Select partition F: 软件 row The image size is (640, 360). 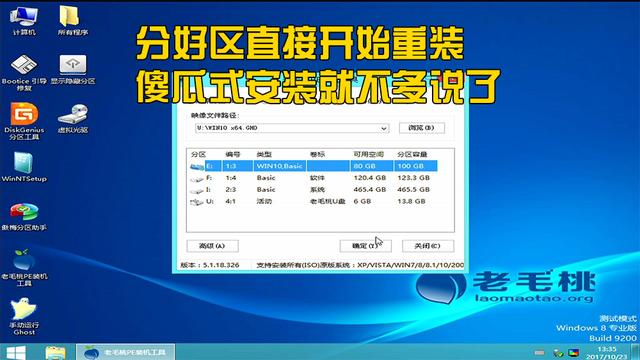[313, 178]
